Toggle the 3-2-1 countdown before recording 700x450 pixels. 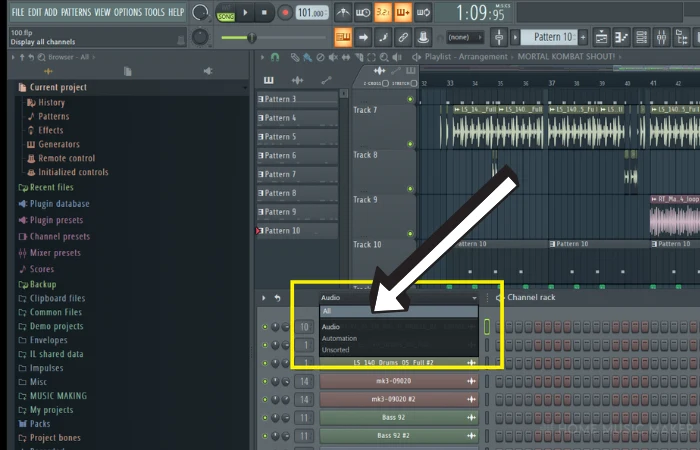click(x=383, y=12)
